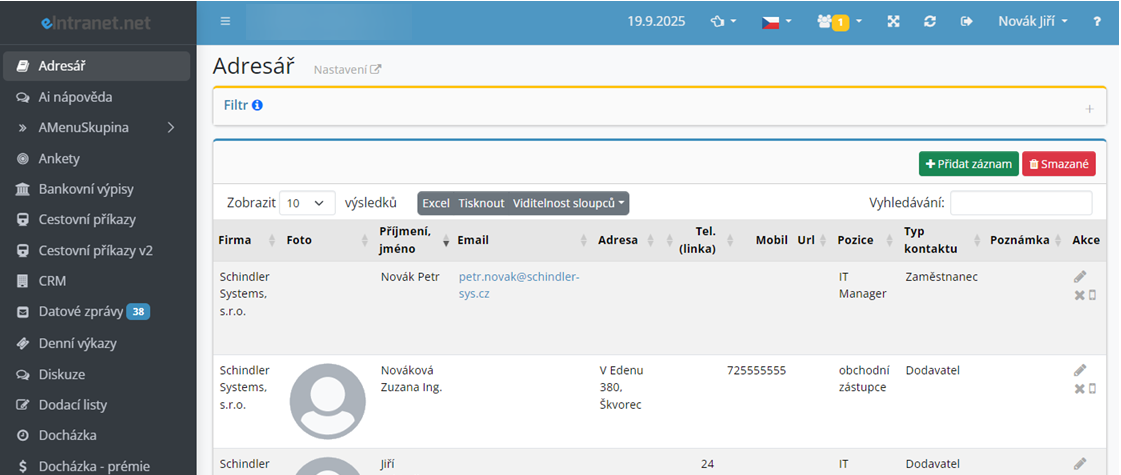Expand the AMenuSkupina sidebar group
Image resolution: width=1121 pixels, height=475 pixels.
97,127
